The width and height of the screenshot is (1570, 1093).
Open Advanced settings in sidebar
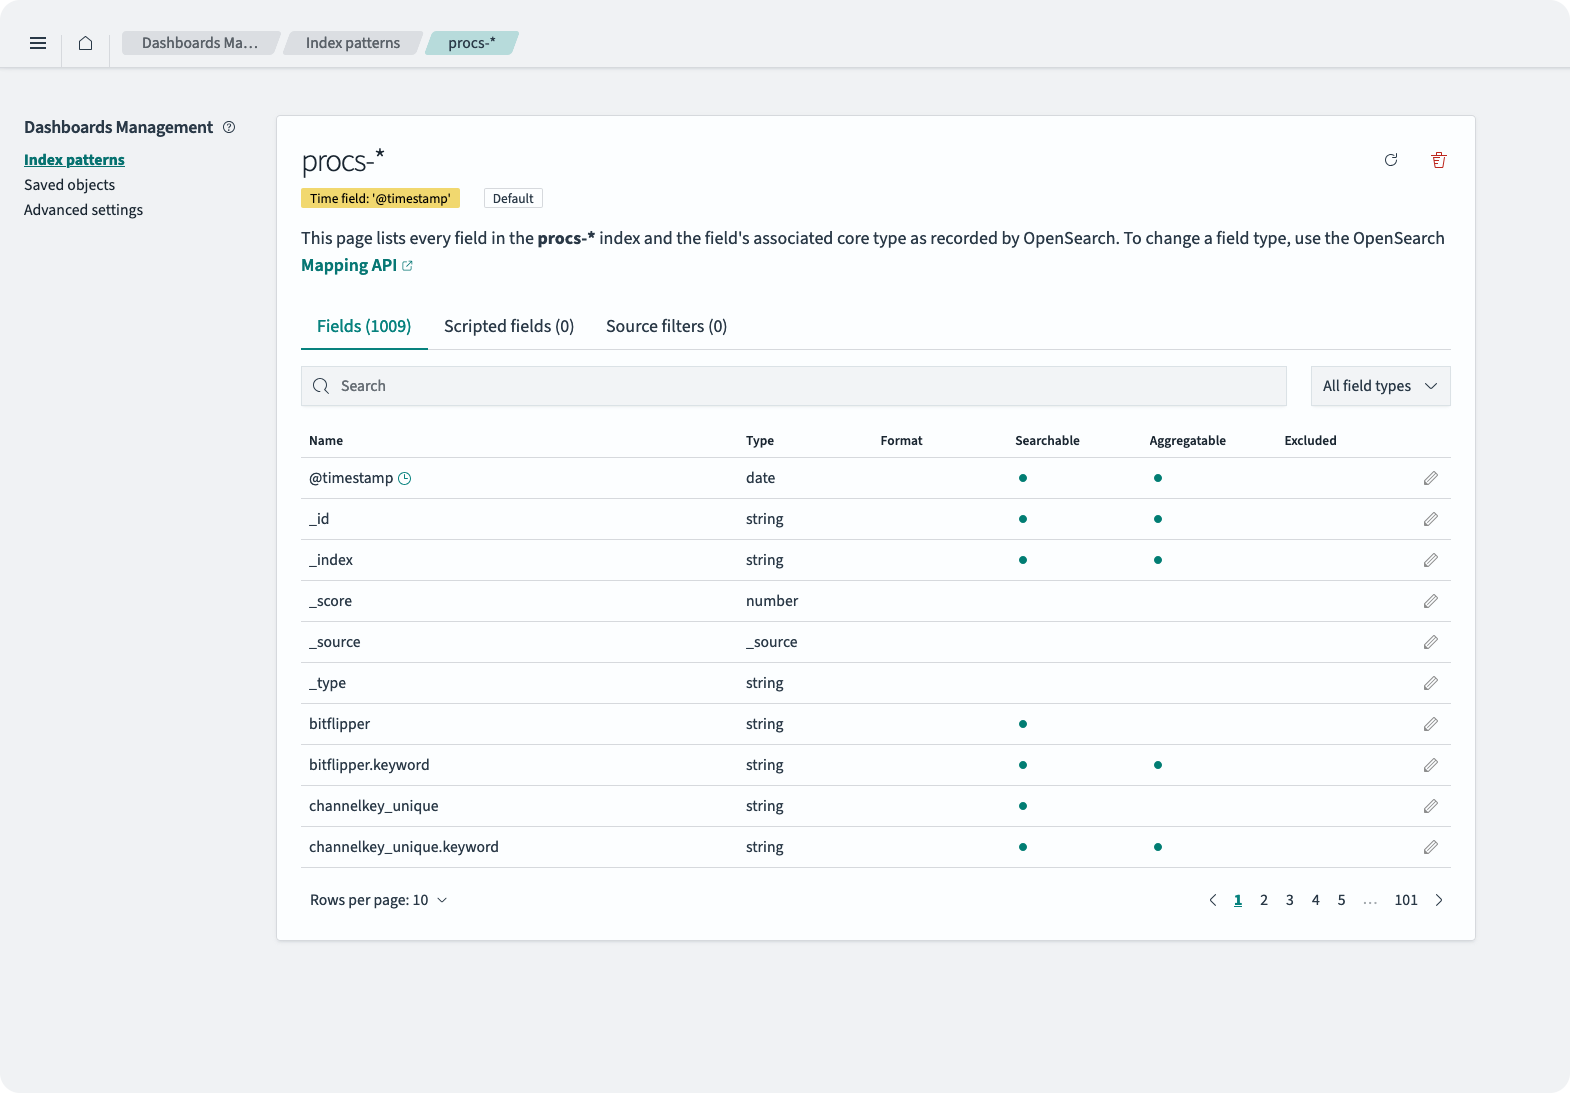[83, 210]
